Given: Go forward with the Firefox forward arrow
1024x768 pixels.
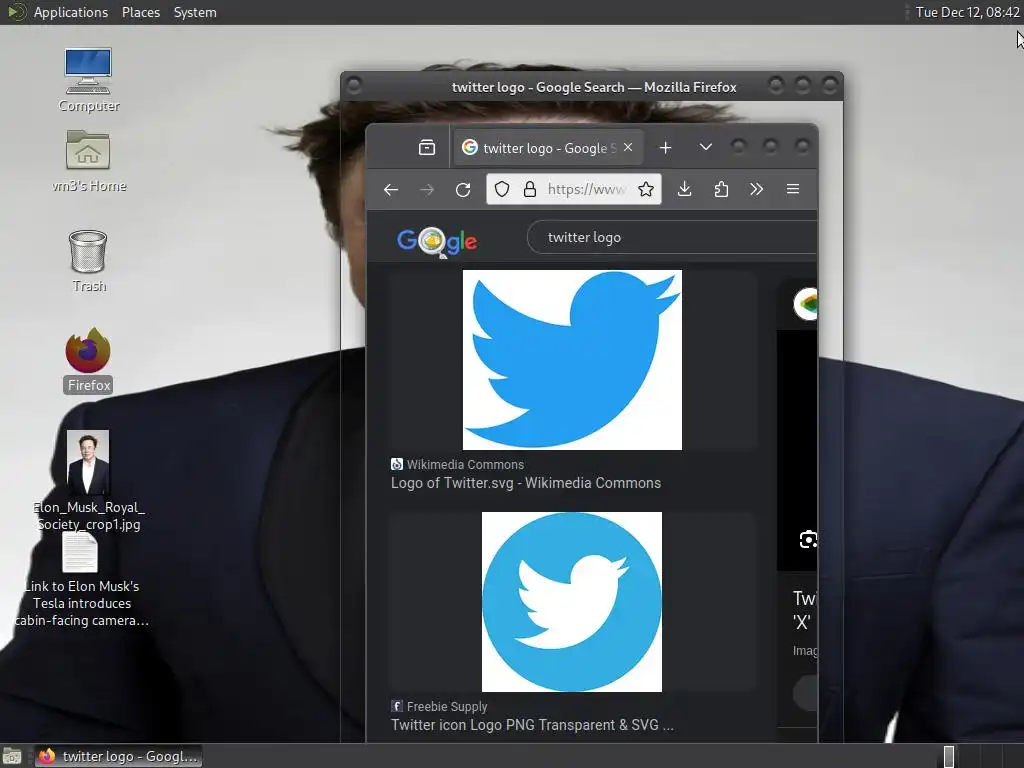Looking at the screenshot, I should click(427, 189).
